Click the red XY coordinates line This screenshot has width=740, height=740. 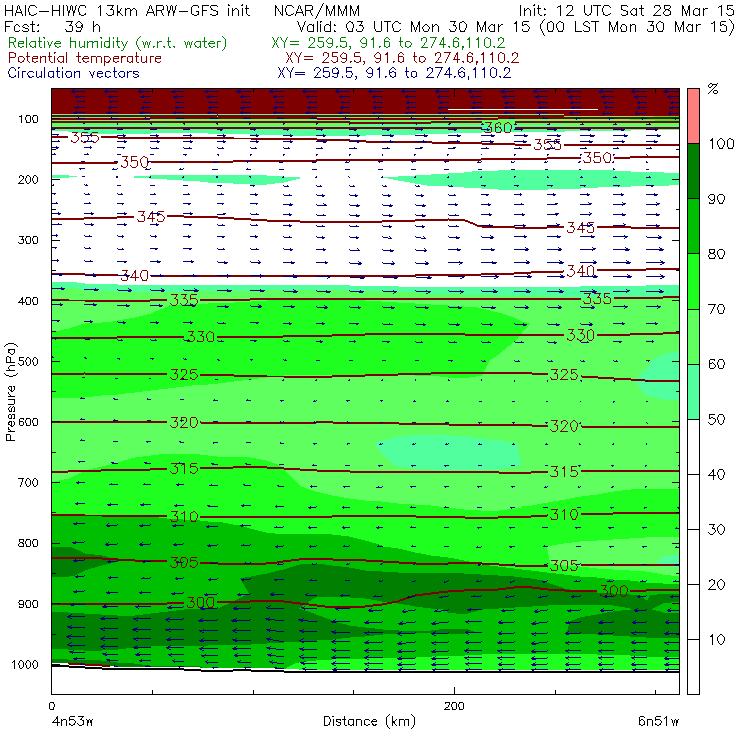click(402, 58)
